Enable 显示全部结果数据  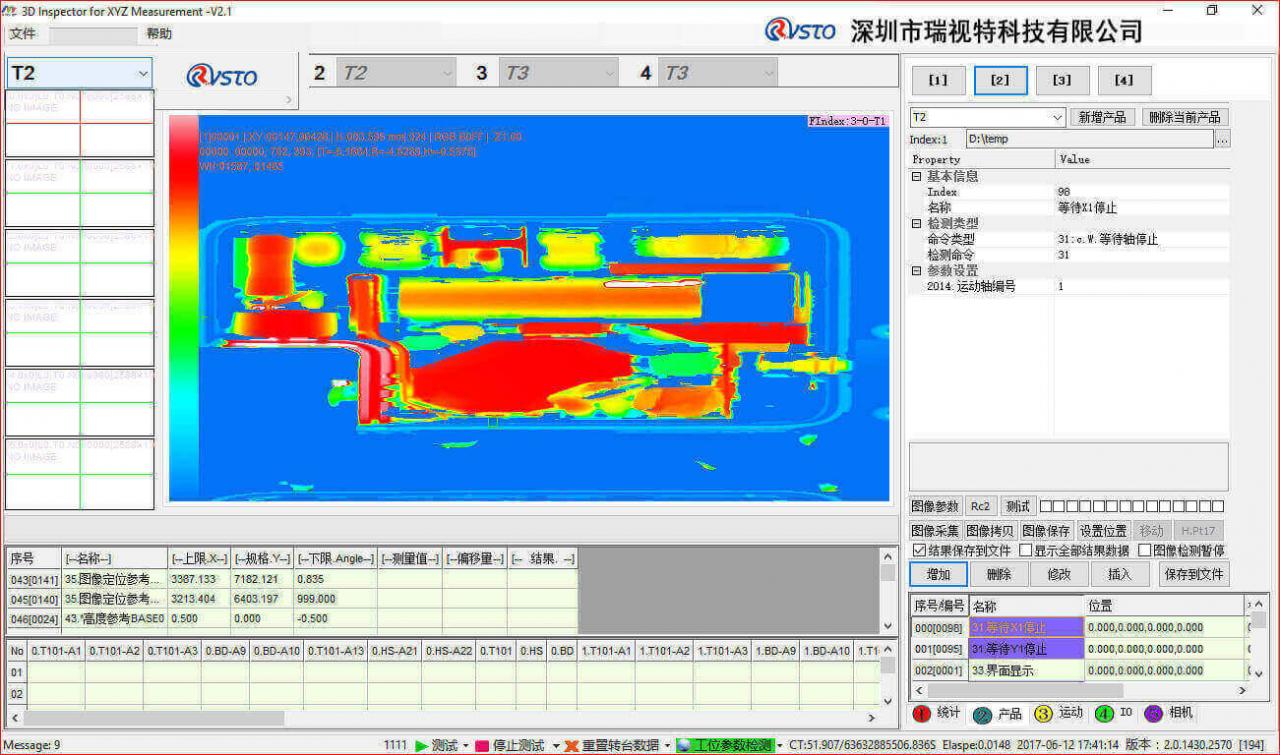(x=1026, y=549)
